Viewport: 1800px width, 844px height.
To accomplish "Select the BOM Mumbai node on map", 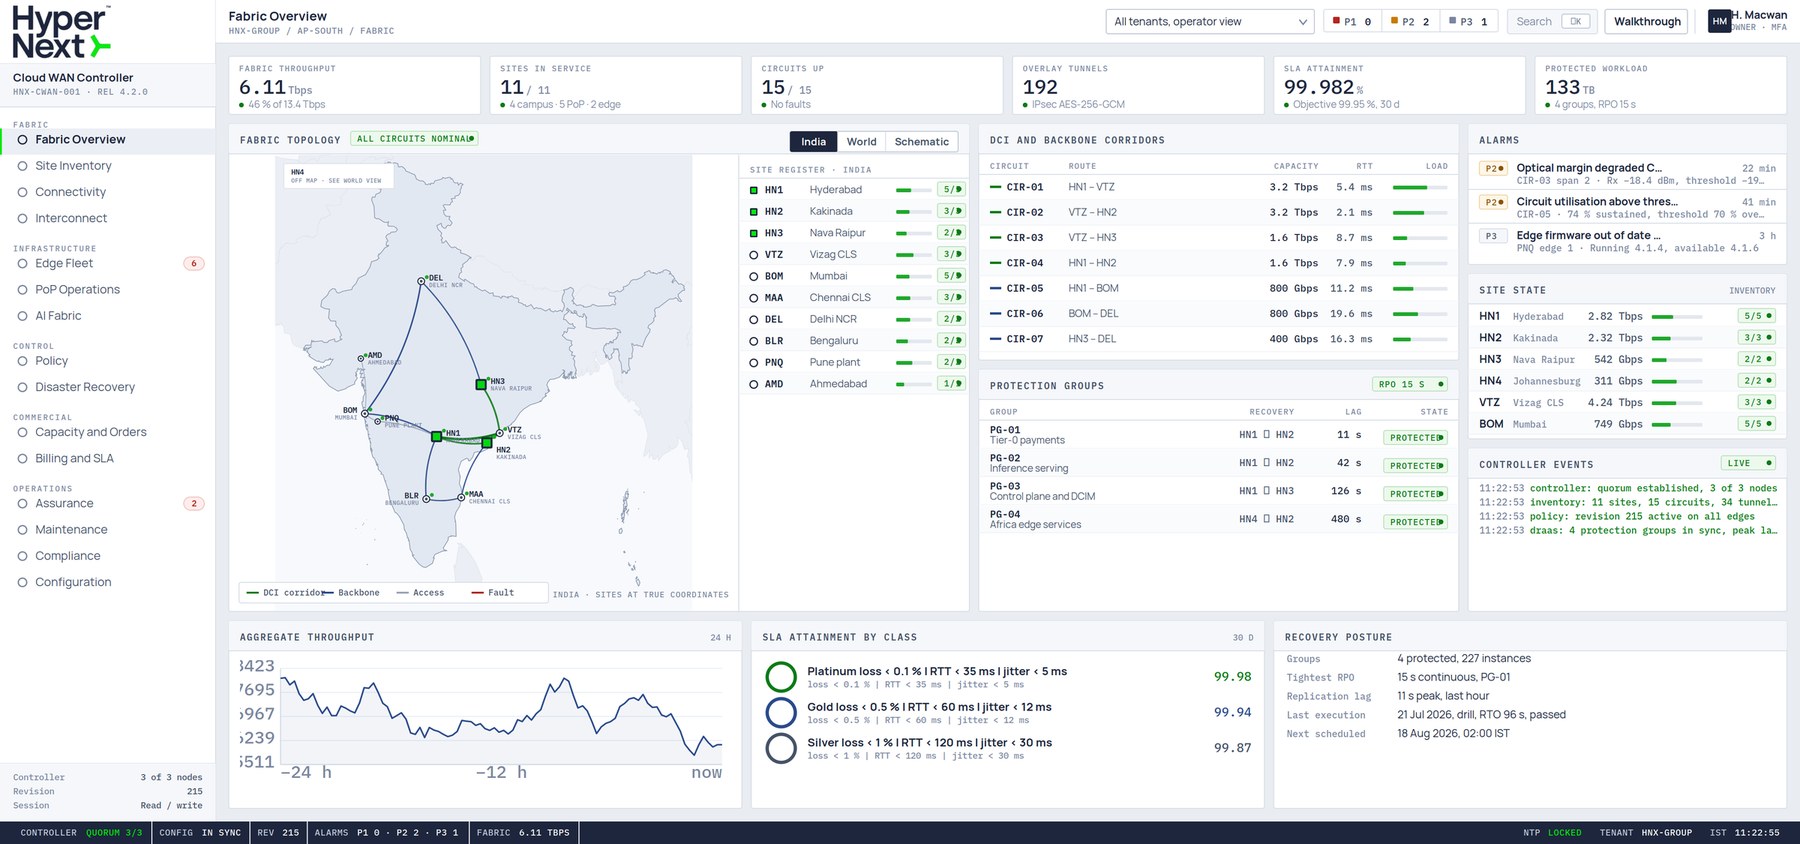I will point(366,413).
